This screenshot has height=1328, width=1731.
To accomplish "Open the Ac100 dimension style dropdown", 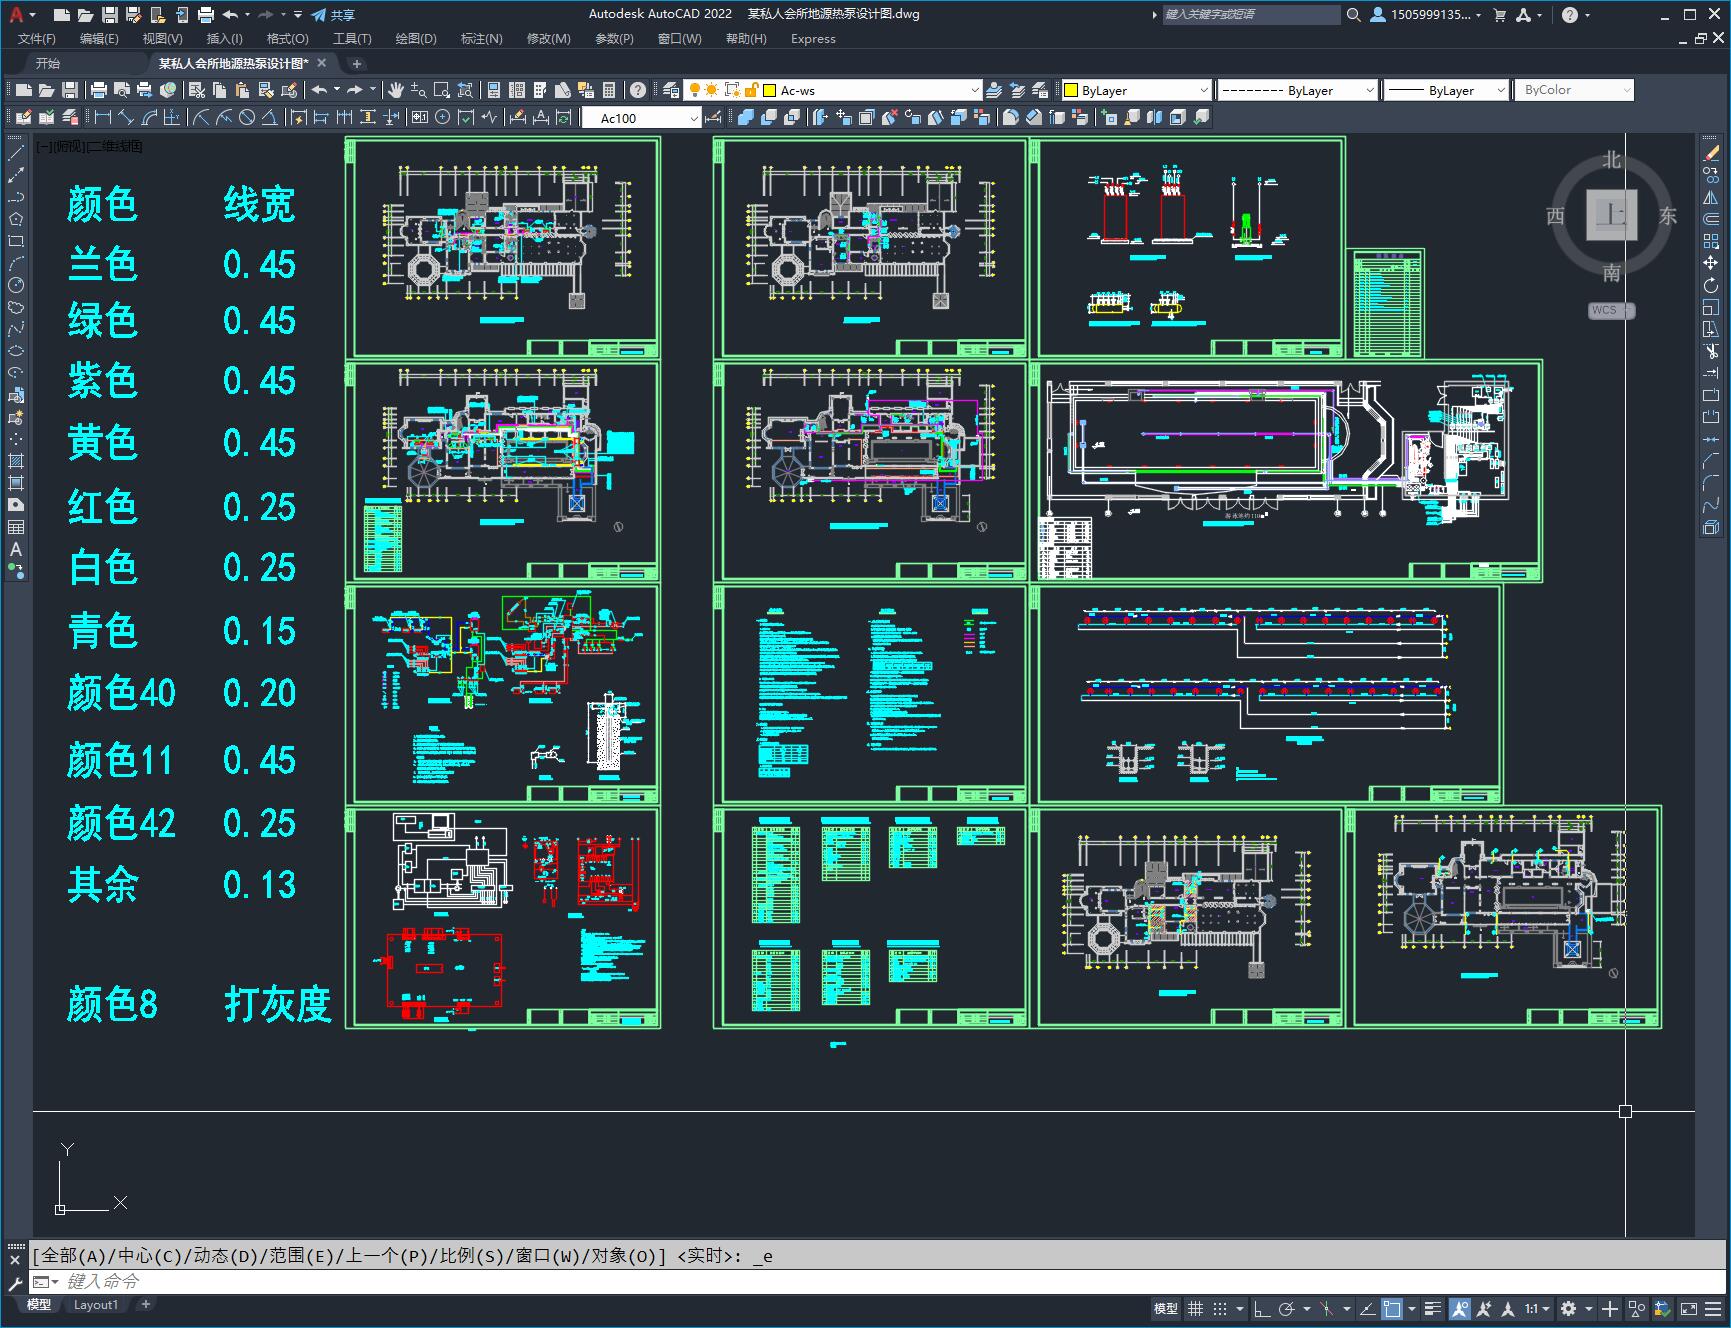I will [x=694, y=118].
